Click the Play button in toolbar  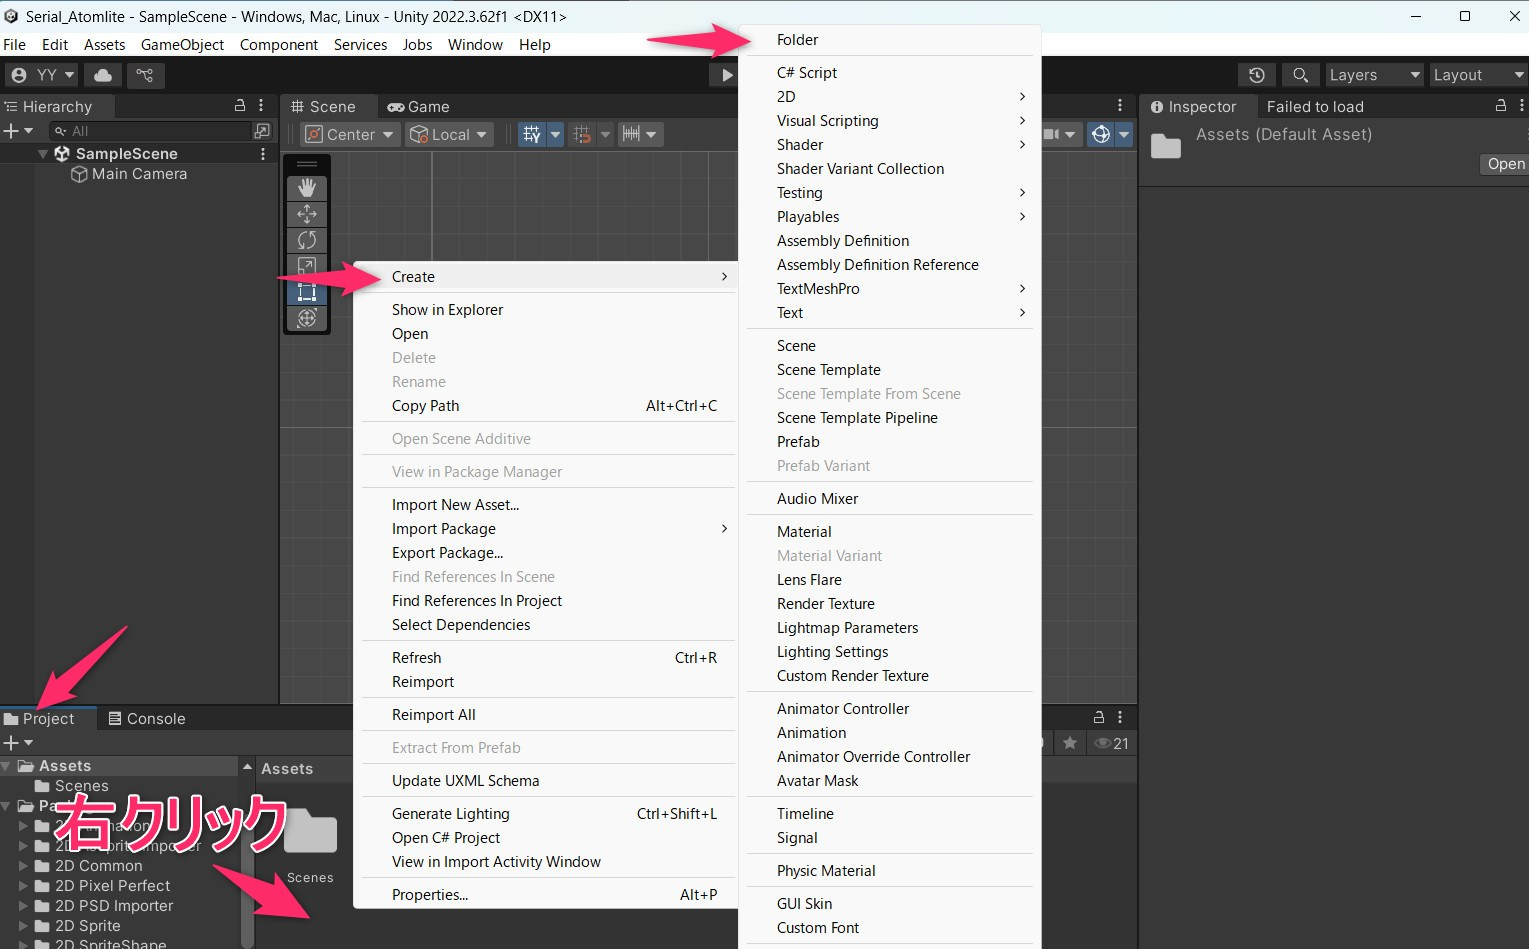point(725,75)
